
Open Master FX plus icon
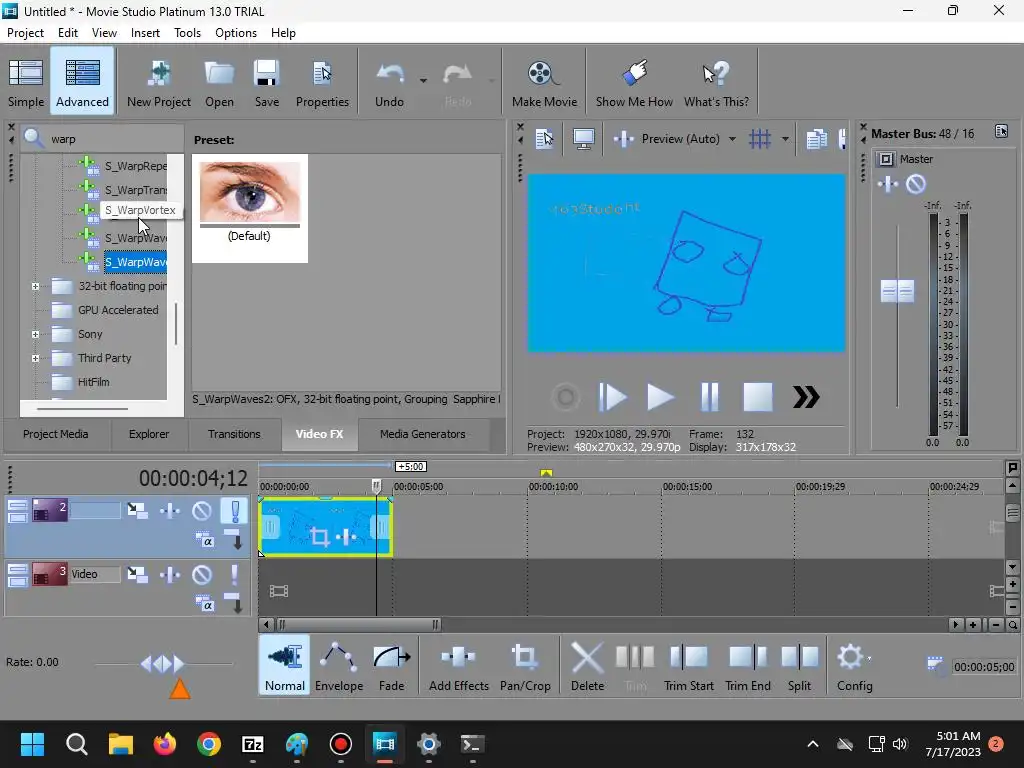[x=888, y=184]
